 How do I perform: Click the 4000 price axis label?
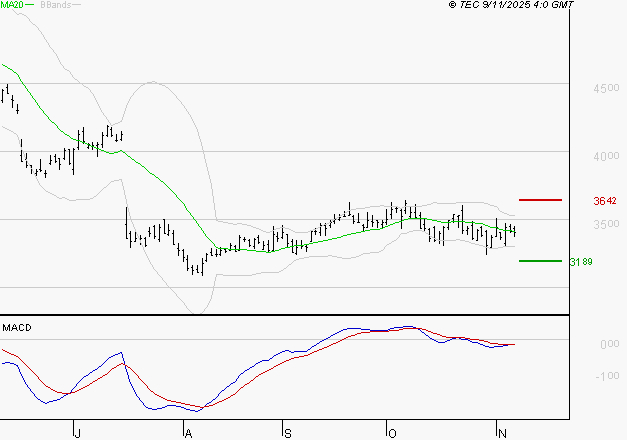606,156
